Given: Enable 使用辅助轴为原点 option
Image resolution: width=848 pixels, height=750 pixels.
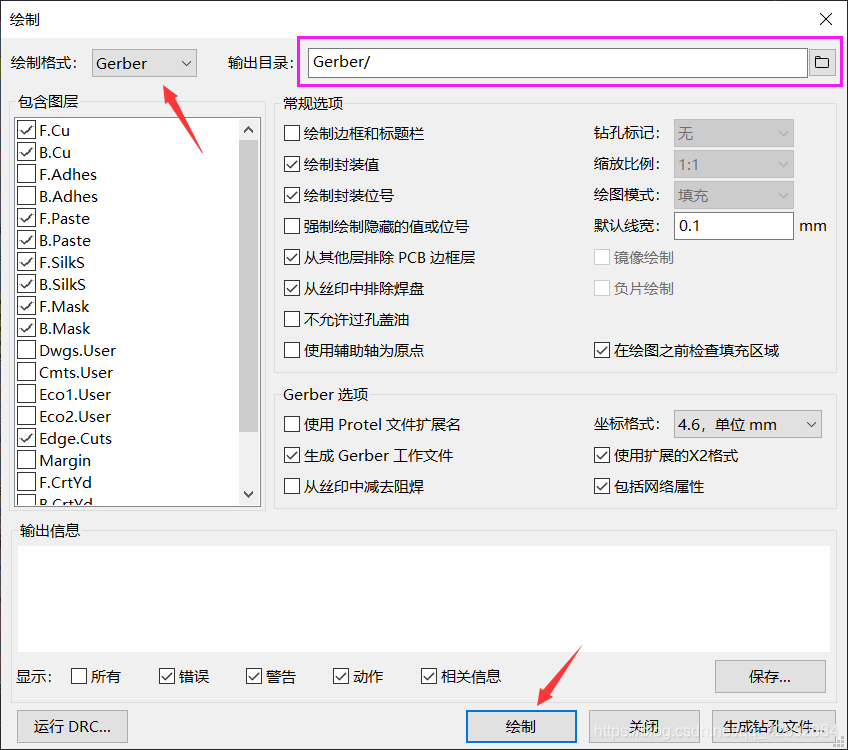Looking at the screenshot, I should coord(292,350).
